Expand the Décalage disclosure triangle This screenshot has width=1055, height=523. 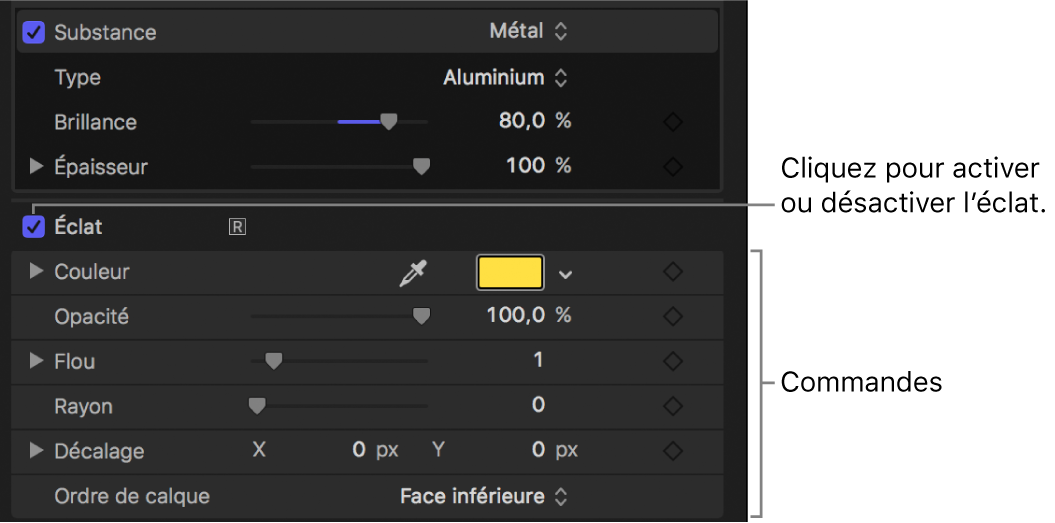(x=37, y=450)
